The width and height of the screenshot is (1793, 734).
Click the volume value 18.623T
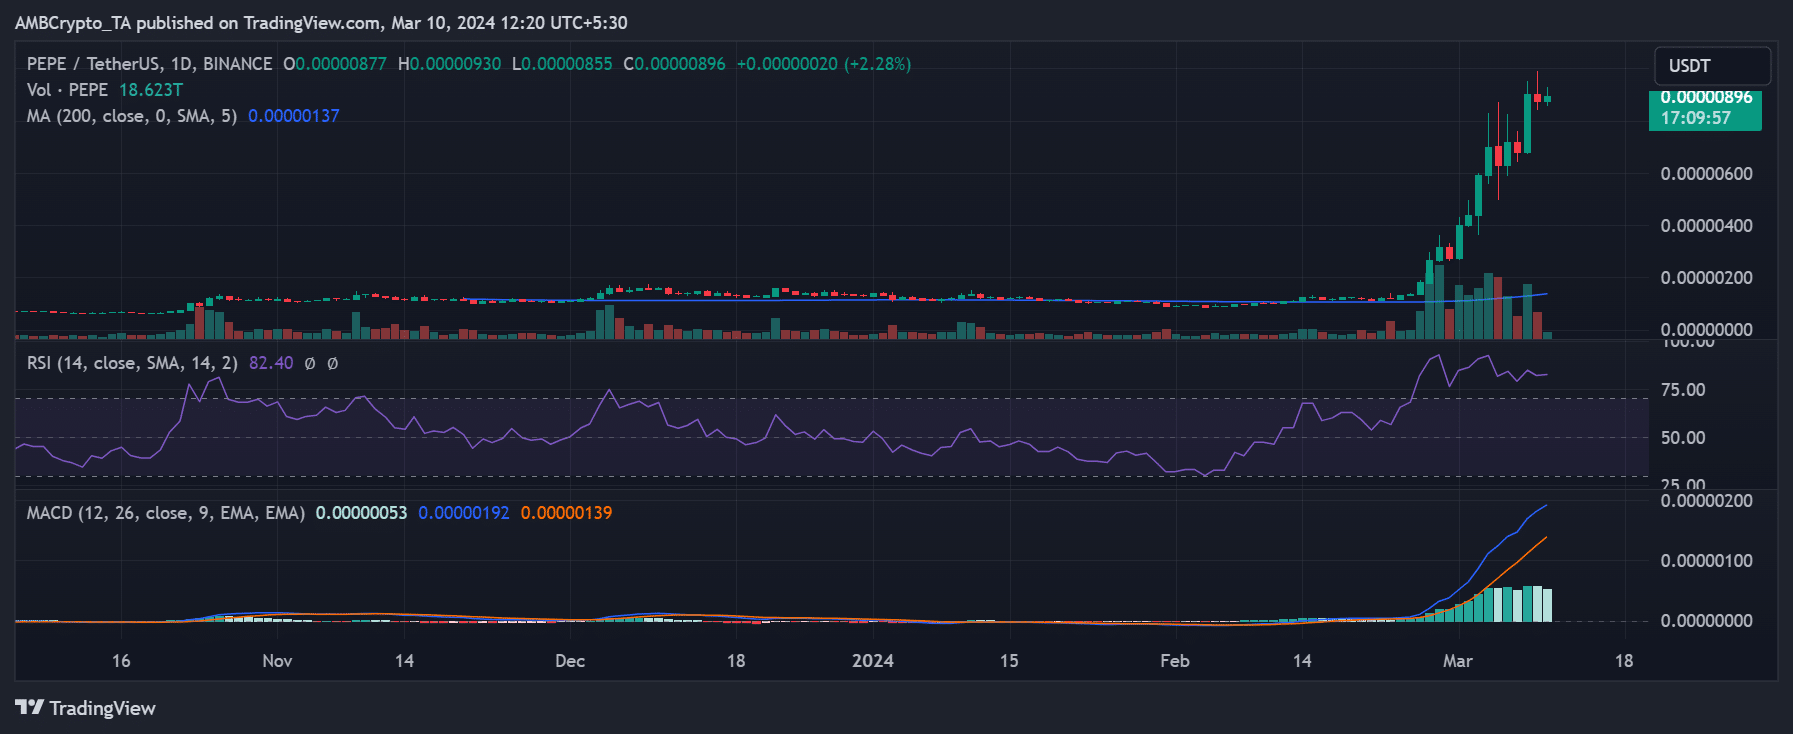[151, 90]
